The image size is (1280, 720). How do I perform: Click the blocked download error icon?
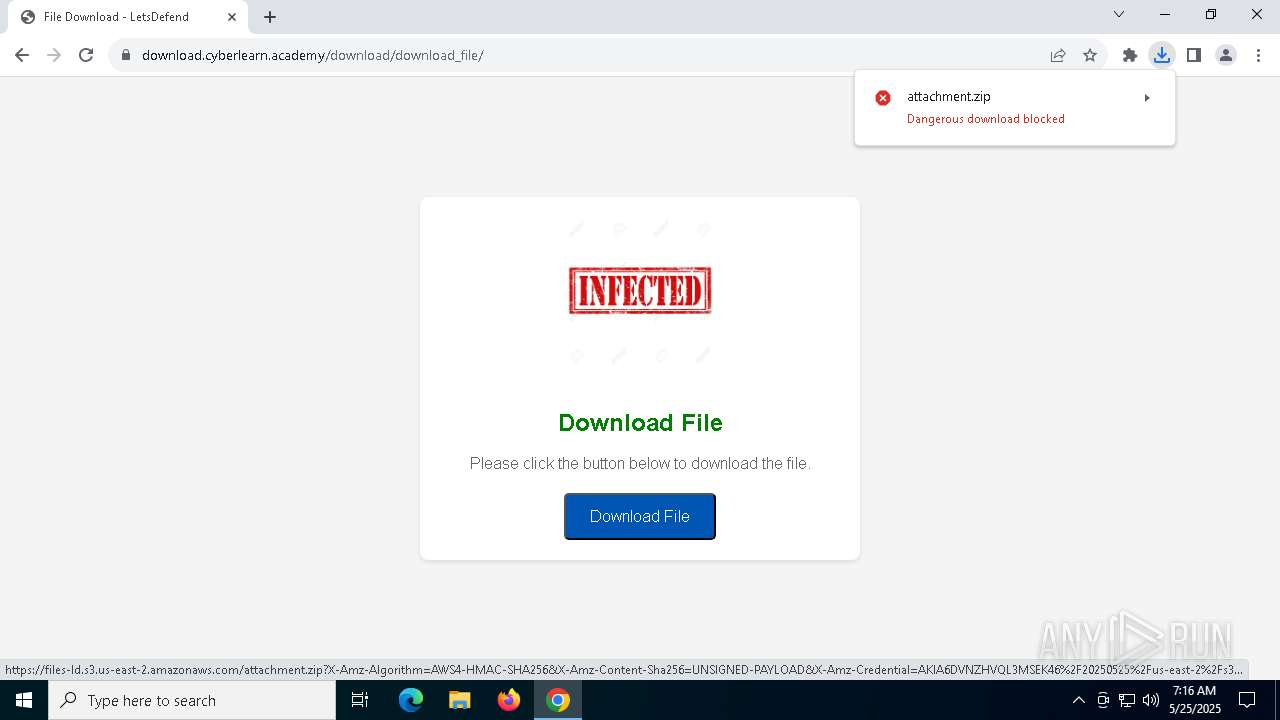(x=883, y=98)
